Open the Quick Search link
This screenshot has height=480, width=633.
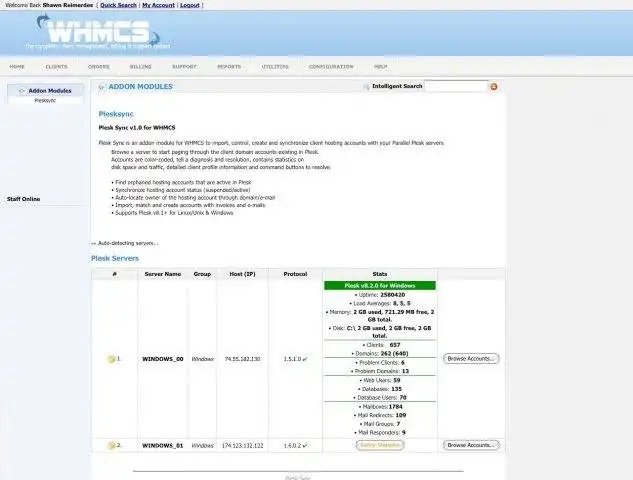click(x=118, y=5)
